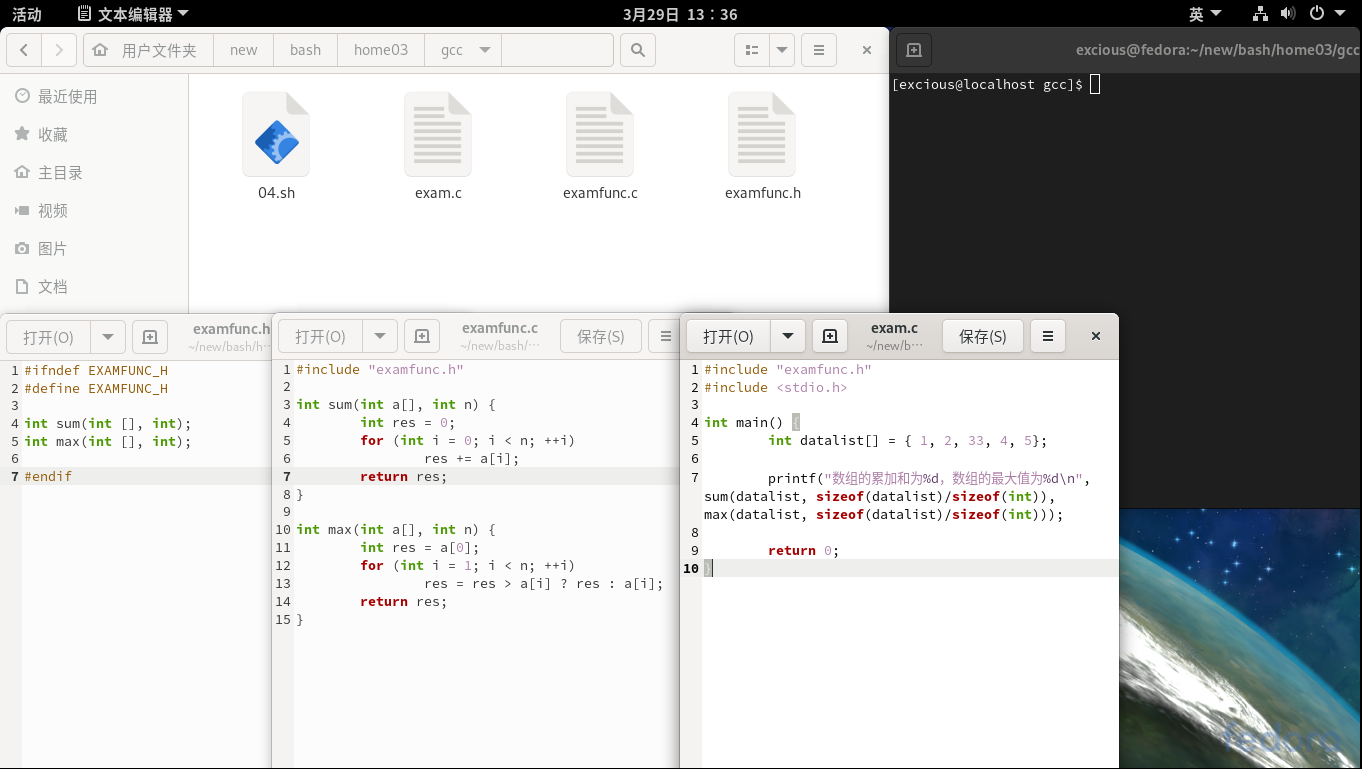Expand recent files dropdown in exam.c editor
1362x769 pixels.
pos(788,336)
